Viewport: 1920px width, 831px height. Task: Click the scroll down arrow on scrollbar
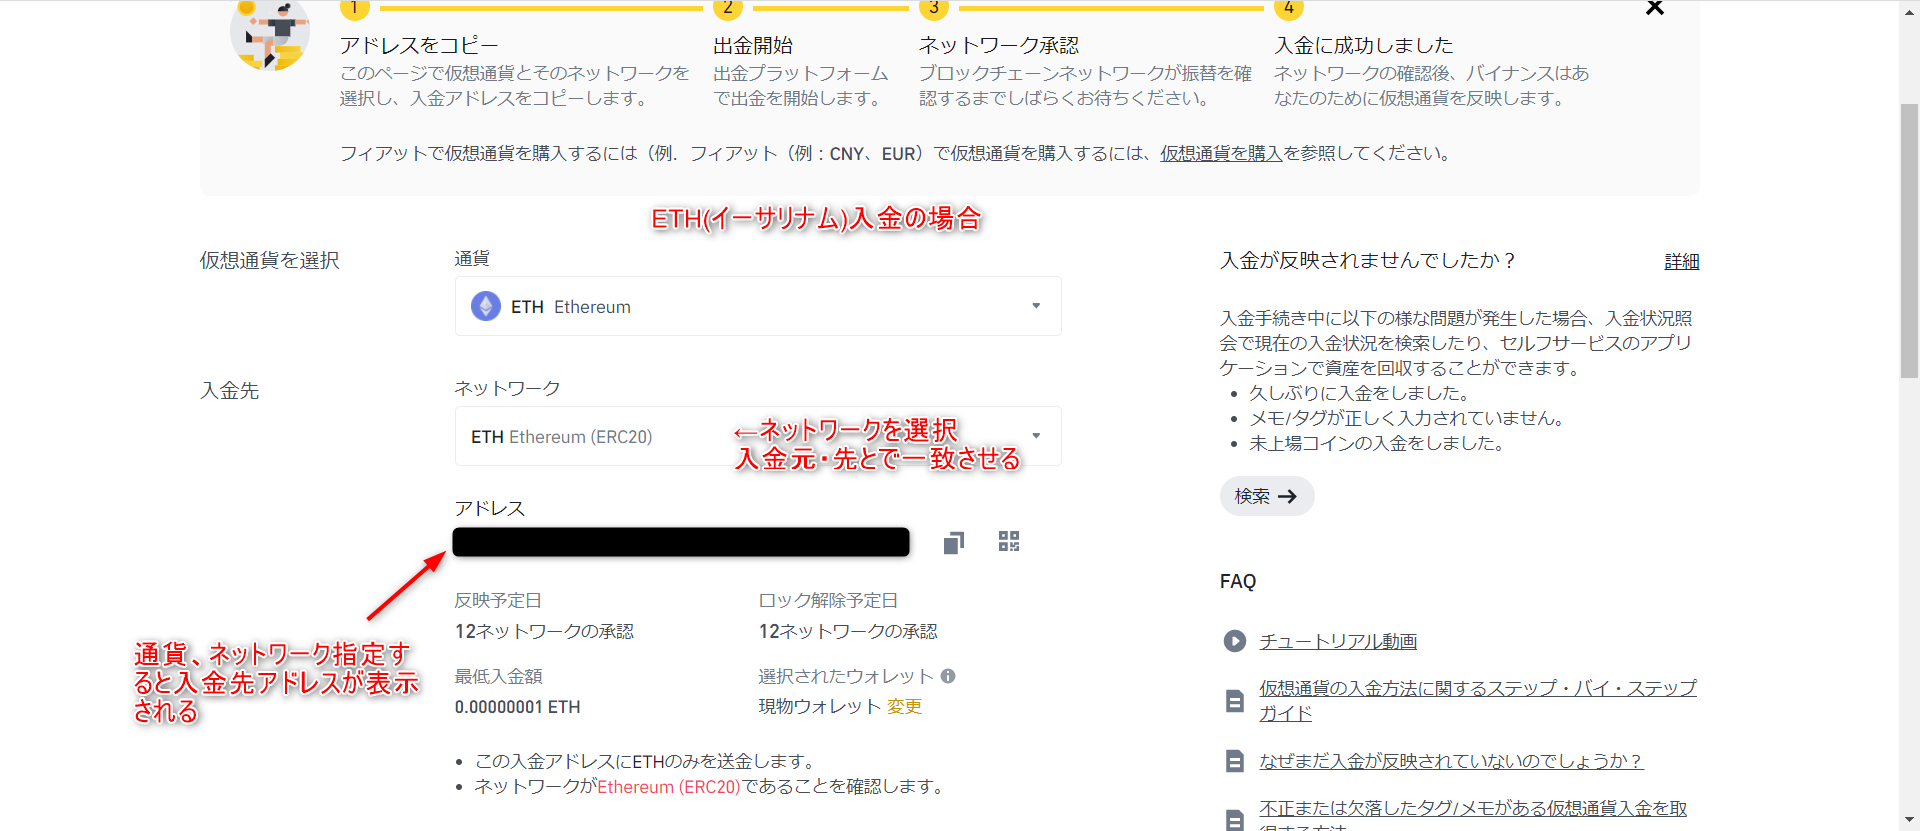click(x=1909, y=820)
